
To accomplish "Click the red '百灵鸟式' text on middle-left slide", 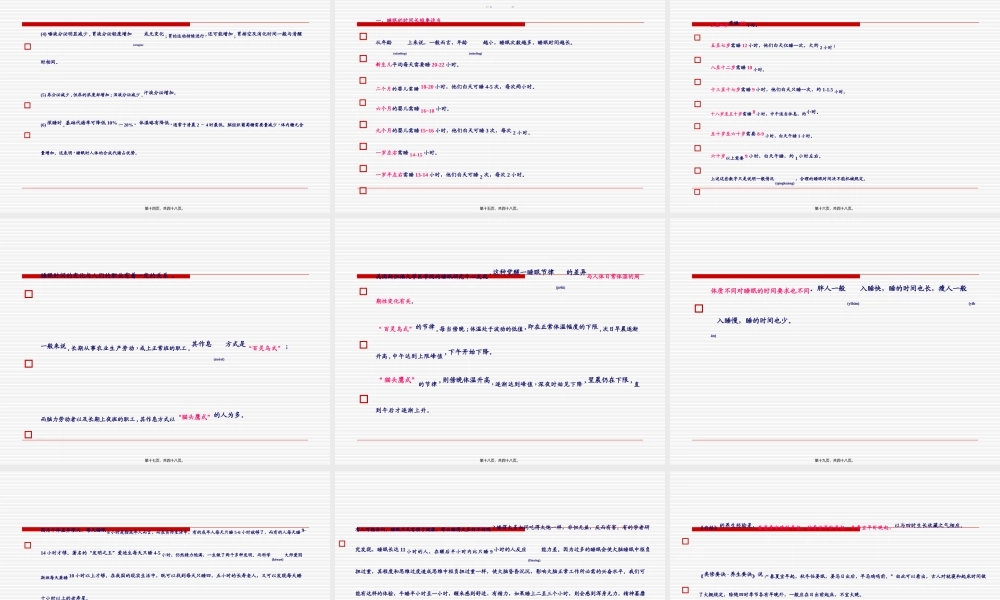I will pyautogui.click(x=266, y=346).
